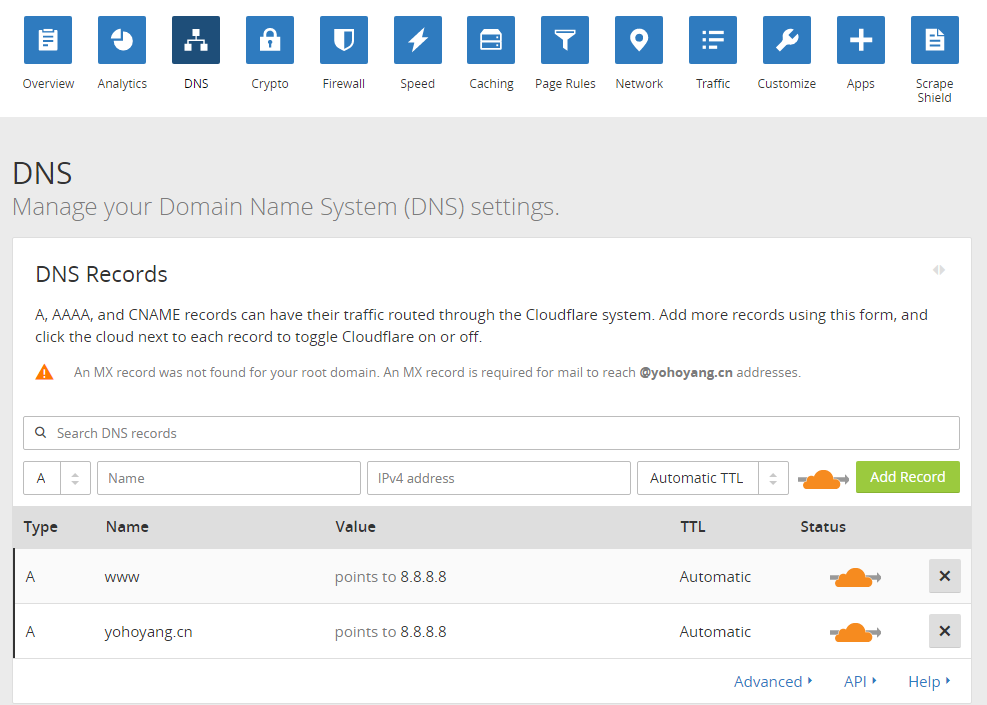This screenshot has width=987, height=705.
Task: Toggle Cloudflare proxy cloud for www record
Action: (x=854, y=577)
